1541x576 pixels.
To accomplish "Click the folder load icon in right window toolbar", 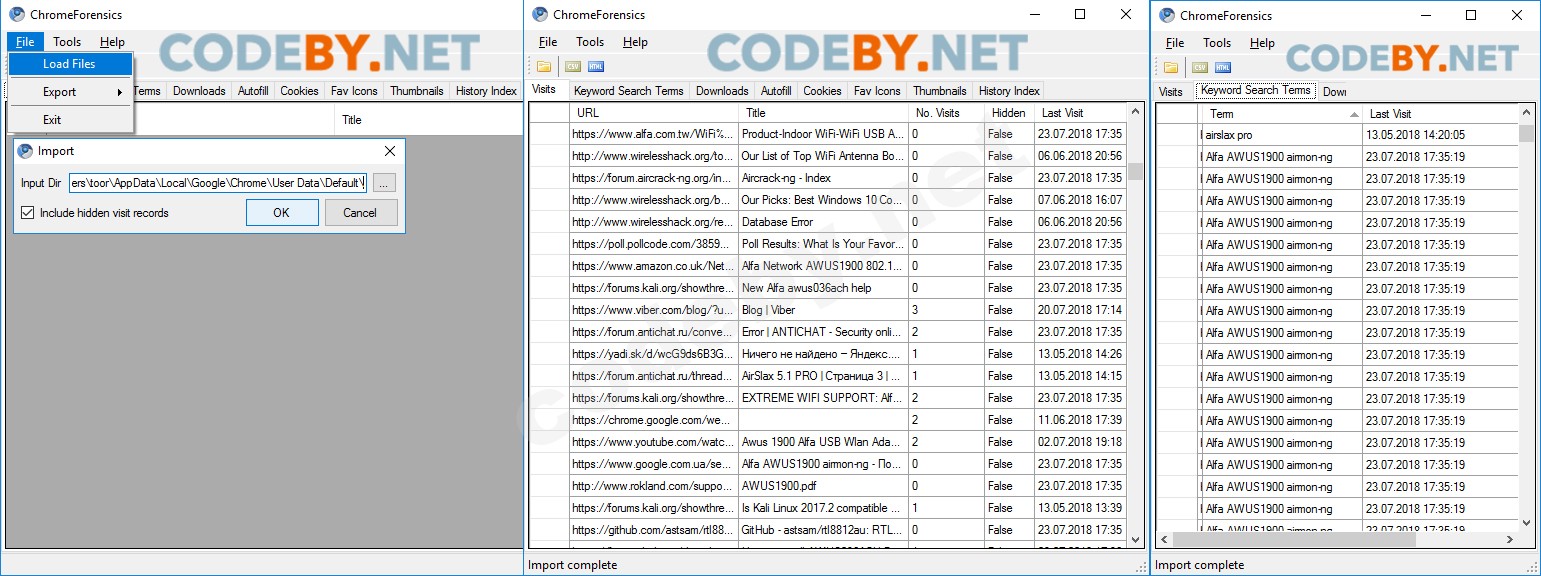I will (1171, 67).
